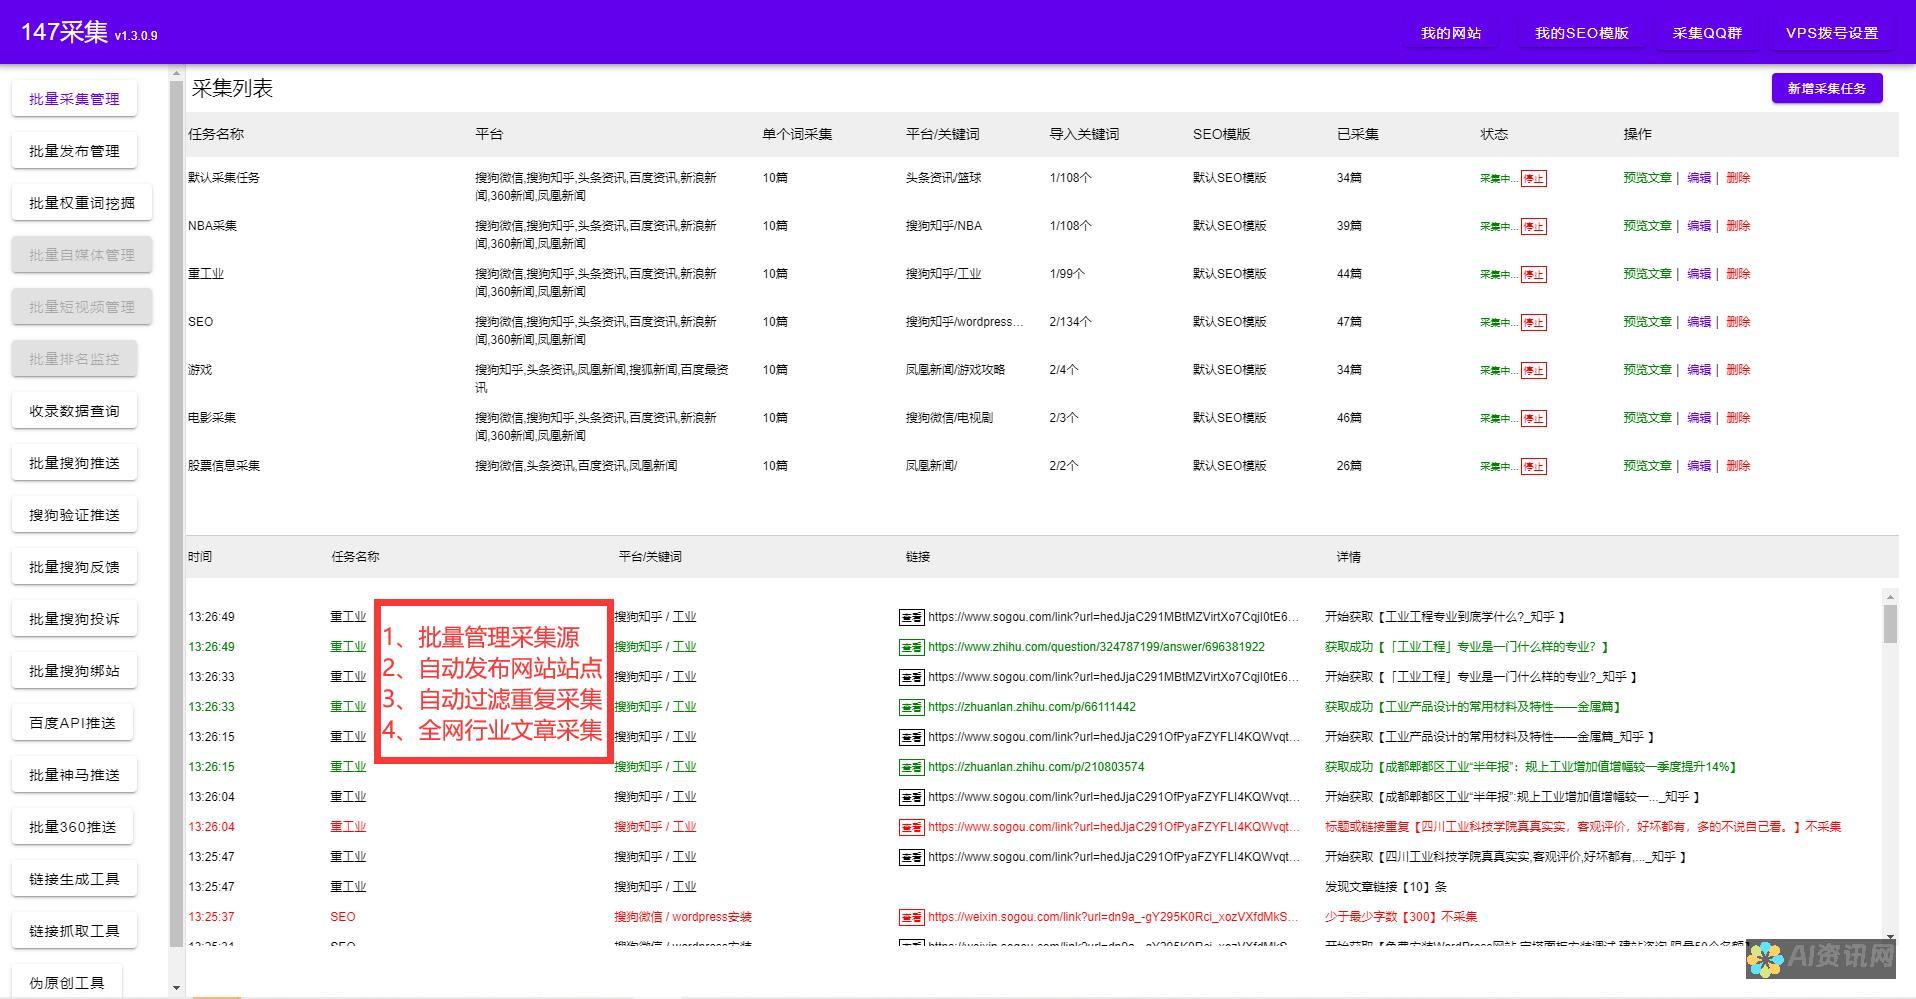Stop the 电影采集 task
This screenshot has height=999, width=1916.
(1533, 419)
